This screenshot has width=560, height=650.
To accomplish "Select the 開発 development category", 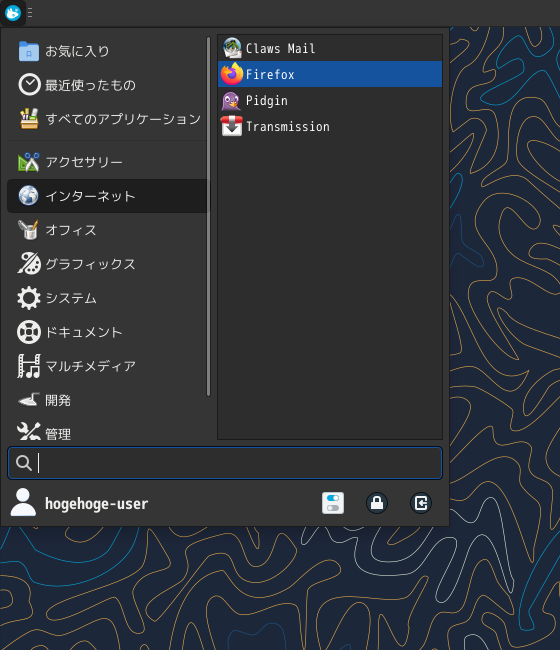I will (107, 400).
